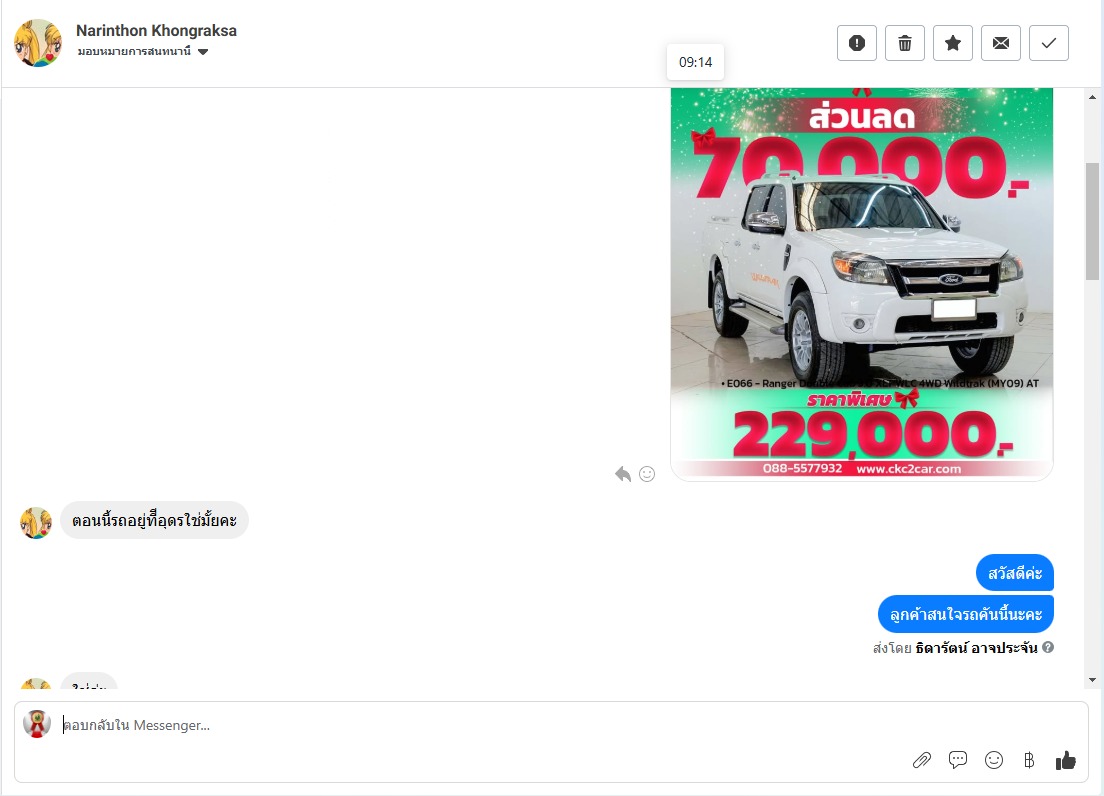Click the baht payment request icon
The image size is (1104, 796).
(1029, 760)
